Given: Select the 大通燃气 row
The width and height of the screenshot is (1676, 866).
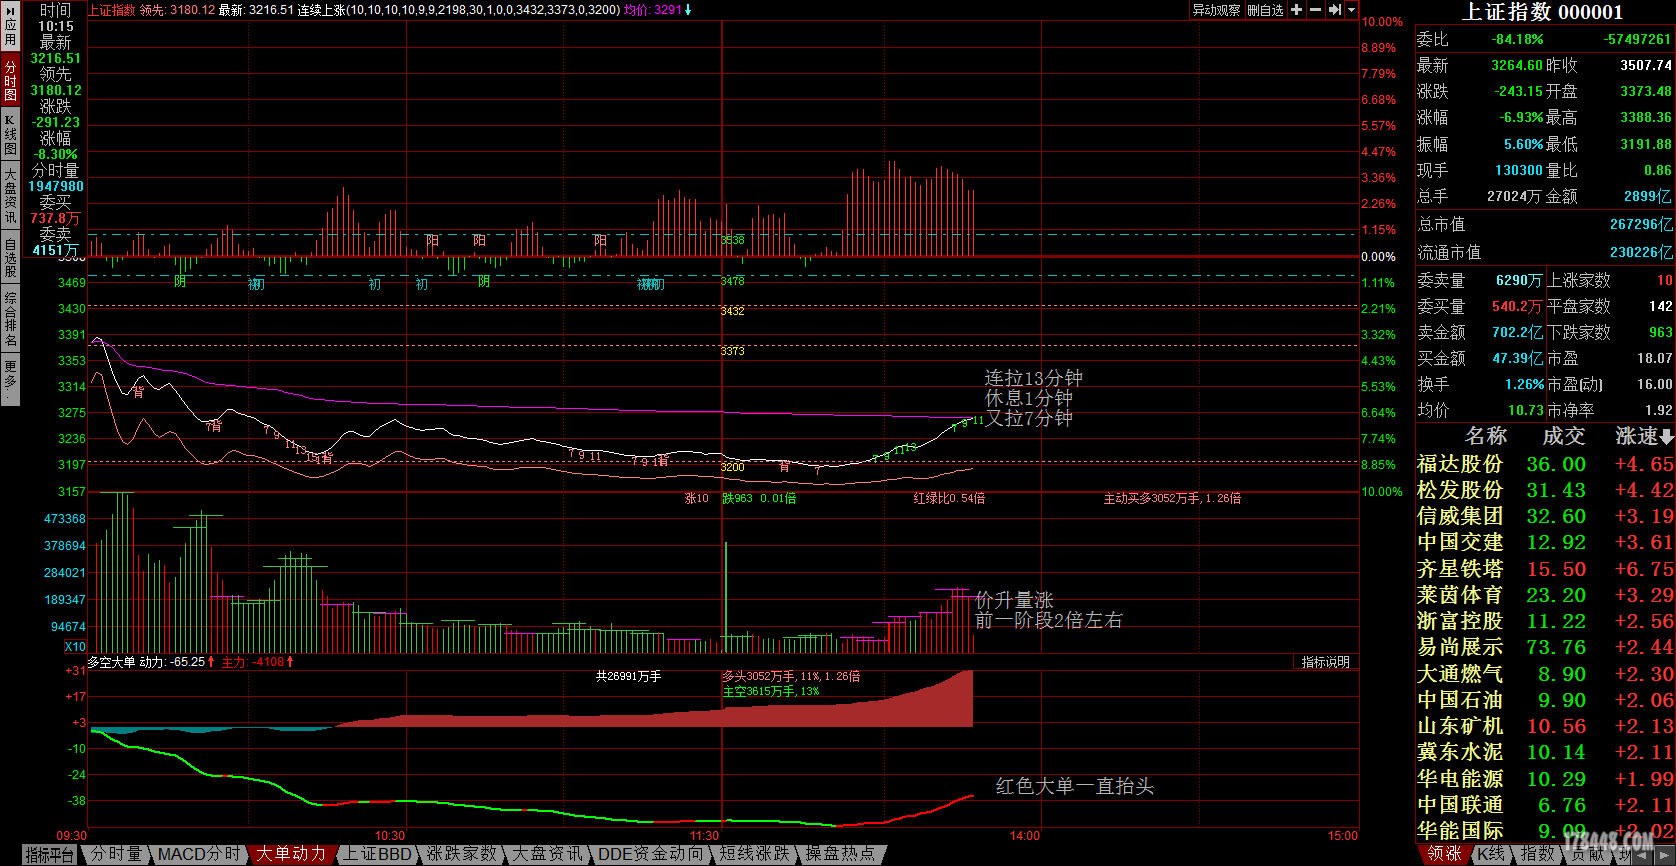Looking at the screenshot, I should (x=1545, y=674).
